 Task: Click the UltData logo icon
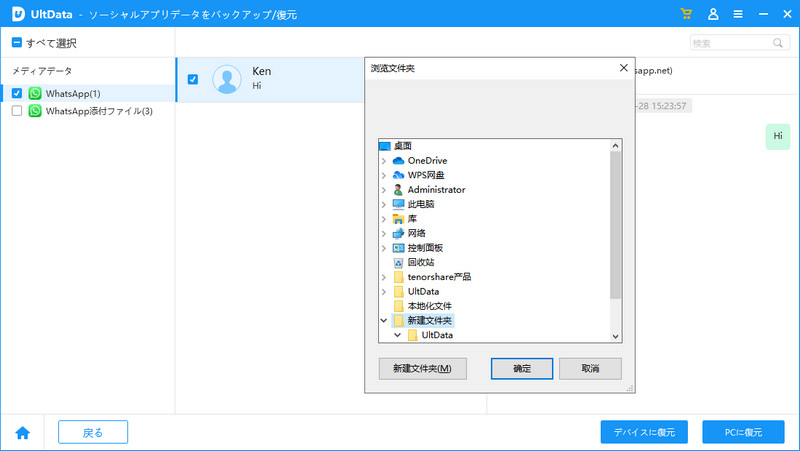click(x=18, y=14)
